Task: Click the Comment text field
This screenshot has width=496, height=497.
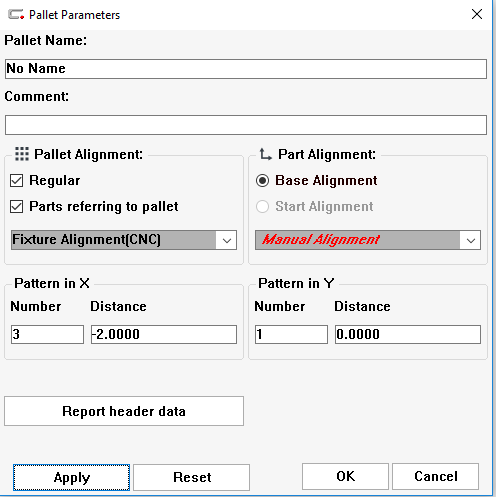Action: tap(246, 125)
